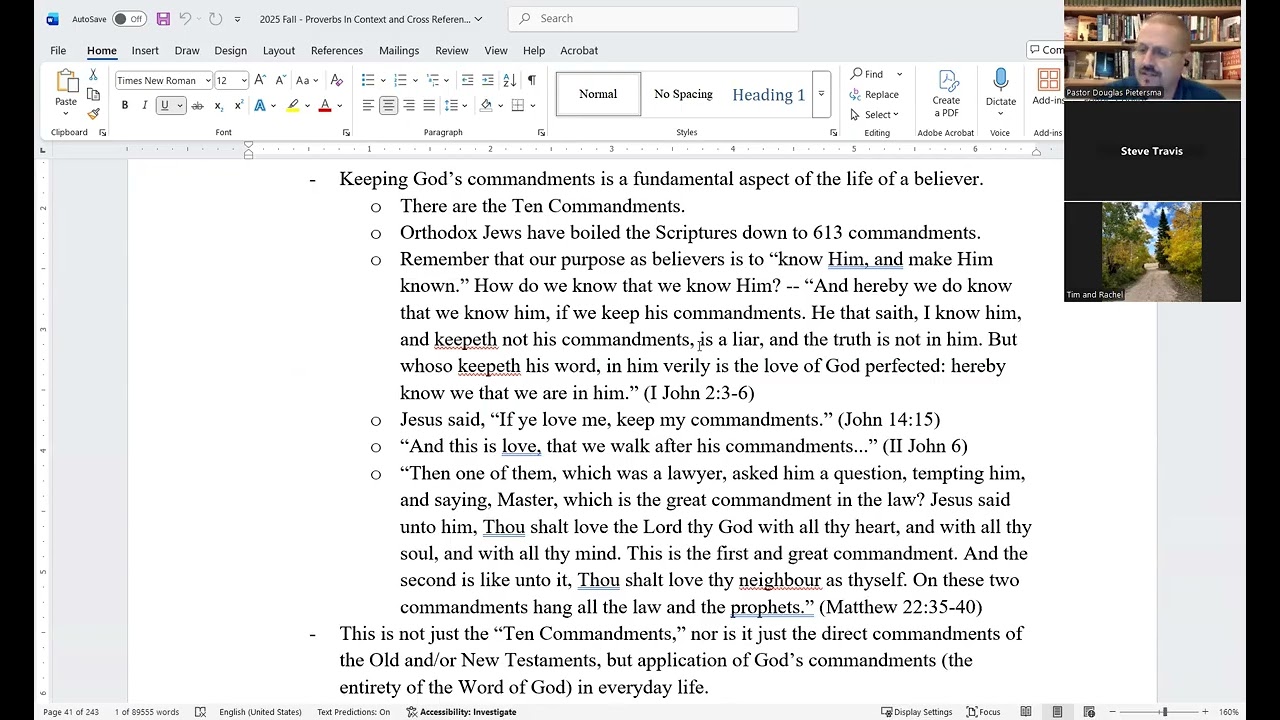Toggle Underline formatting

tap(165, 105)
